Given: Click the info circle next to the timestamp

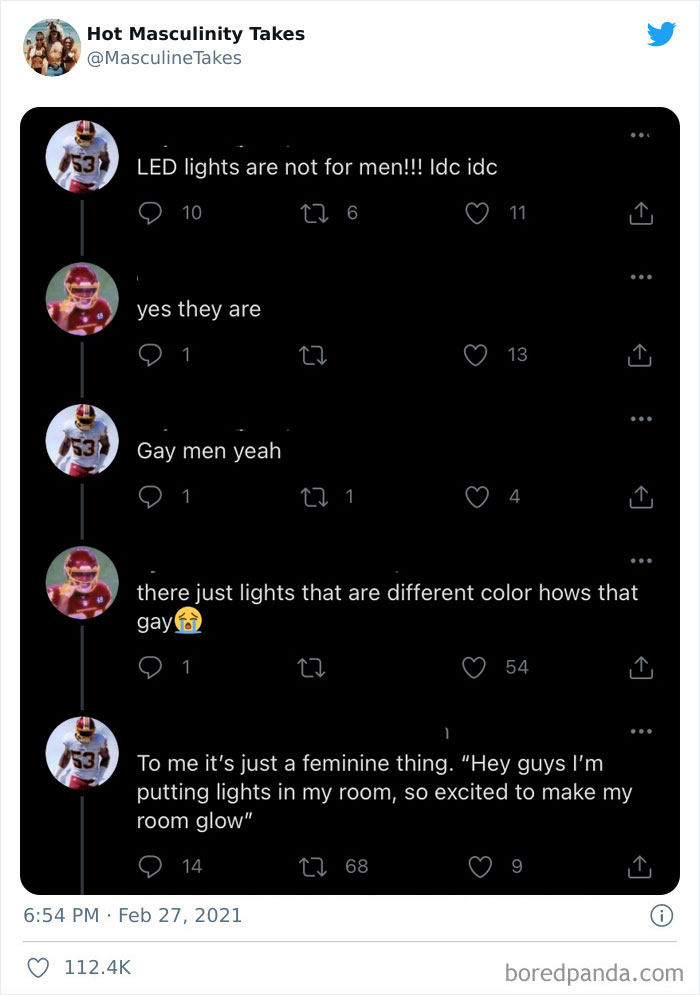Looking at the screenshot, I should (x=662, y=915).
